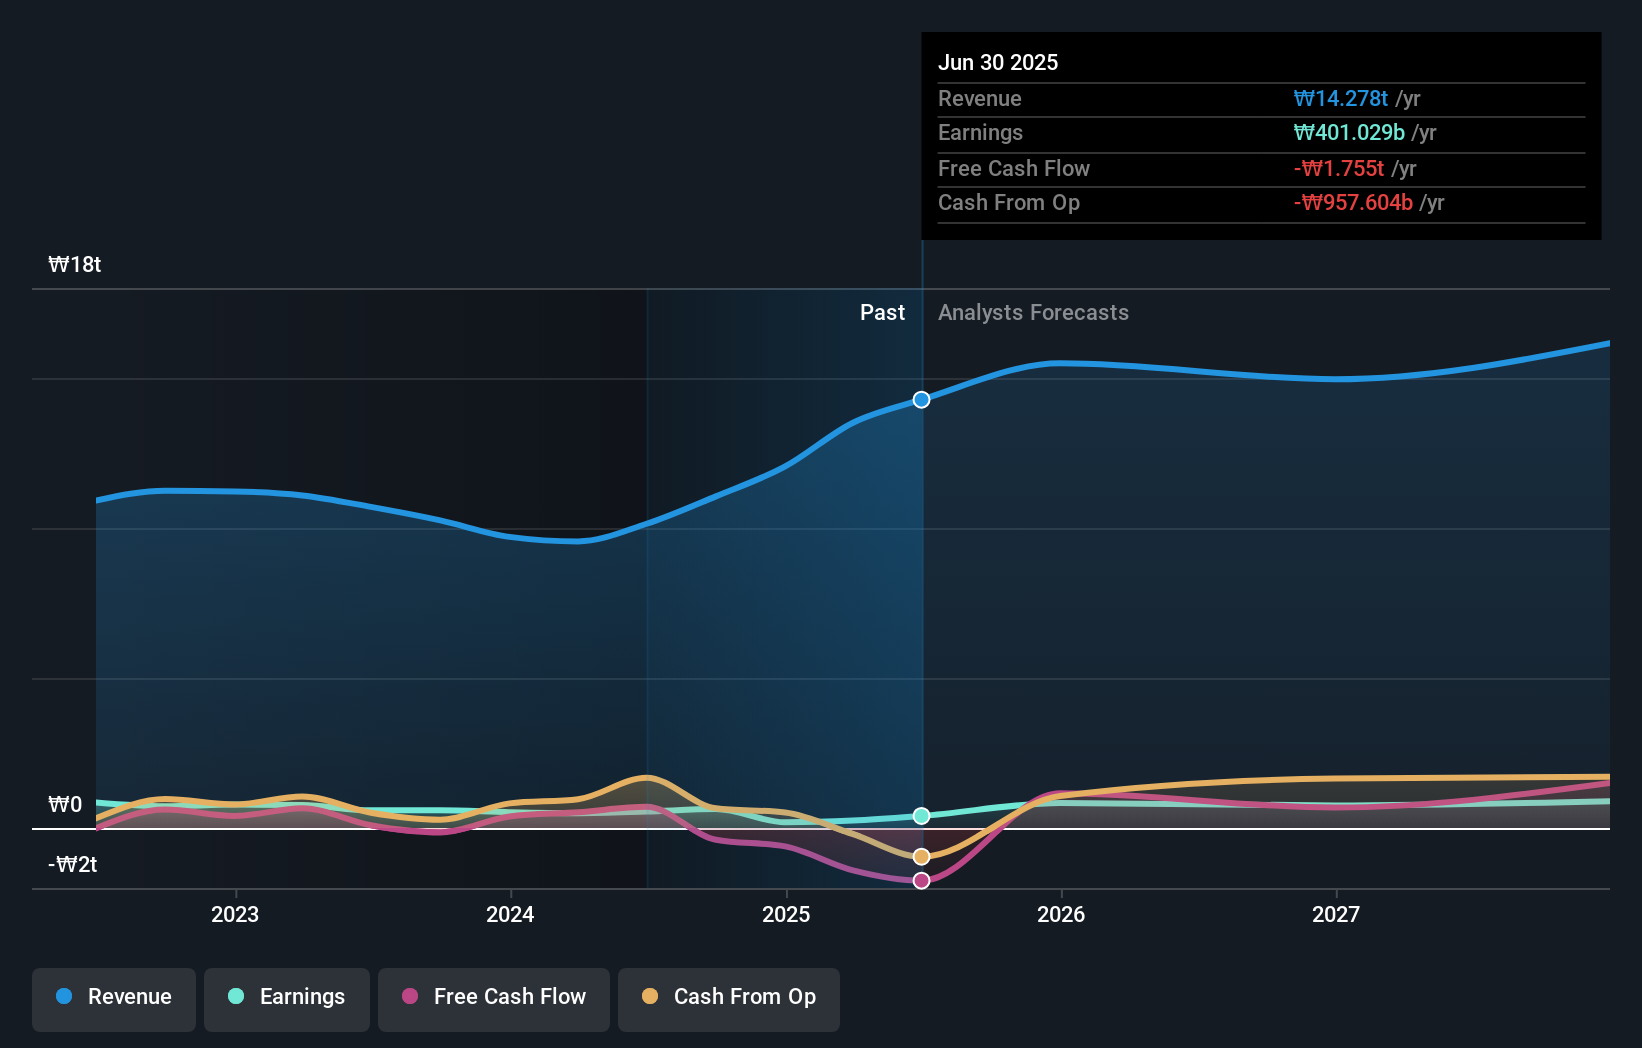Viewport: 1642px width, 1048px height.
Task: Toggle the Cash From Op series off
Action: click(728, 997)
